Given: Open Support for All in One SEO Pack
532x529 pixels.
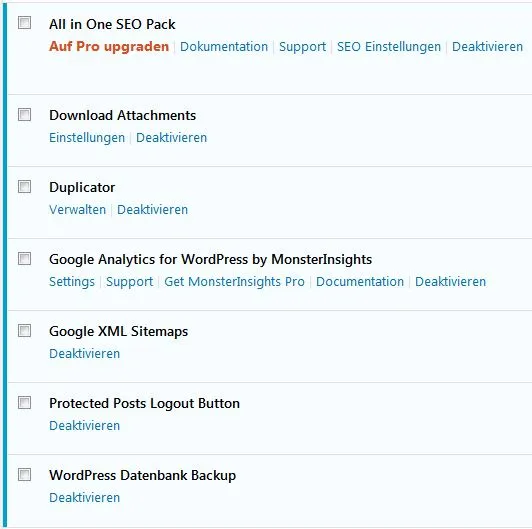Looking at the screenshot, I should coord(302,47).
